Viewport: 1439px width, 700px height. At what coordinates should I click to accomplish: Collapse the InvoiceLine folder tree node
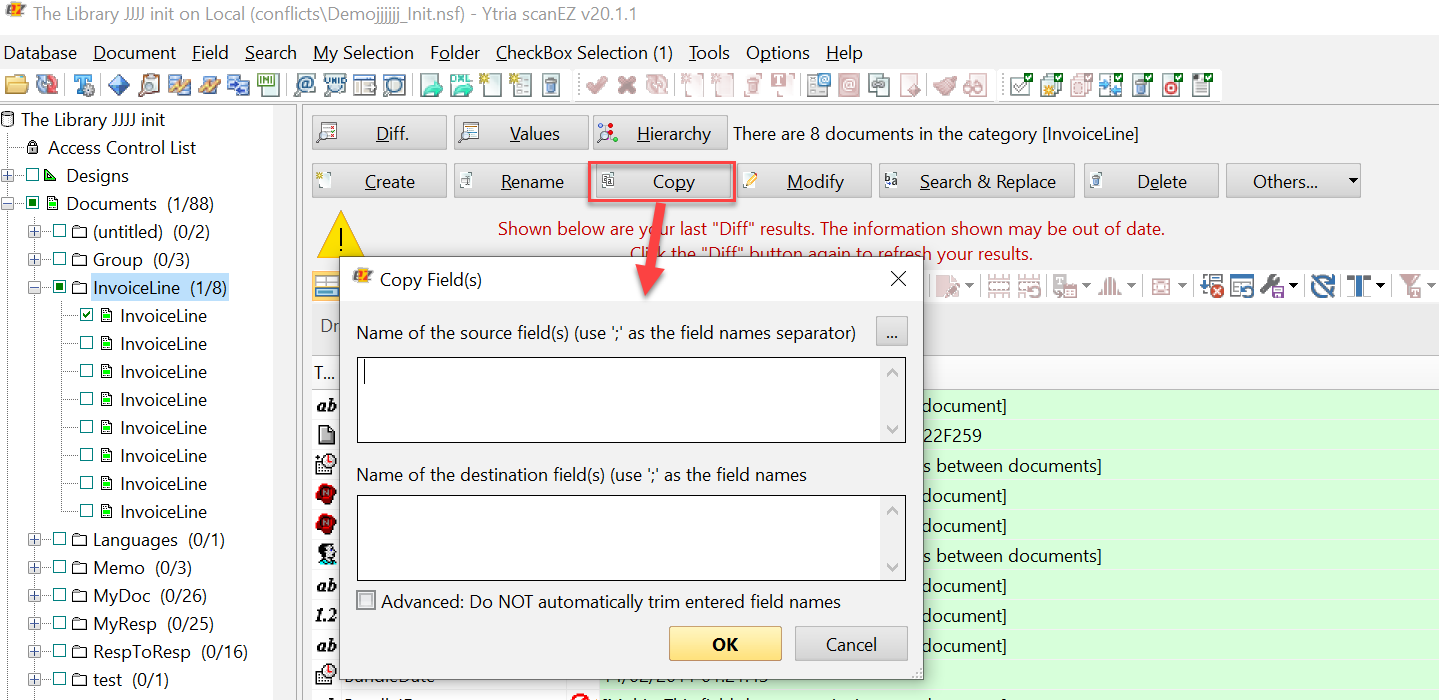35,288
